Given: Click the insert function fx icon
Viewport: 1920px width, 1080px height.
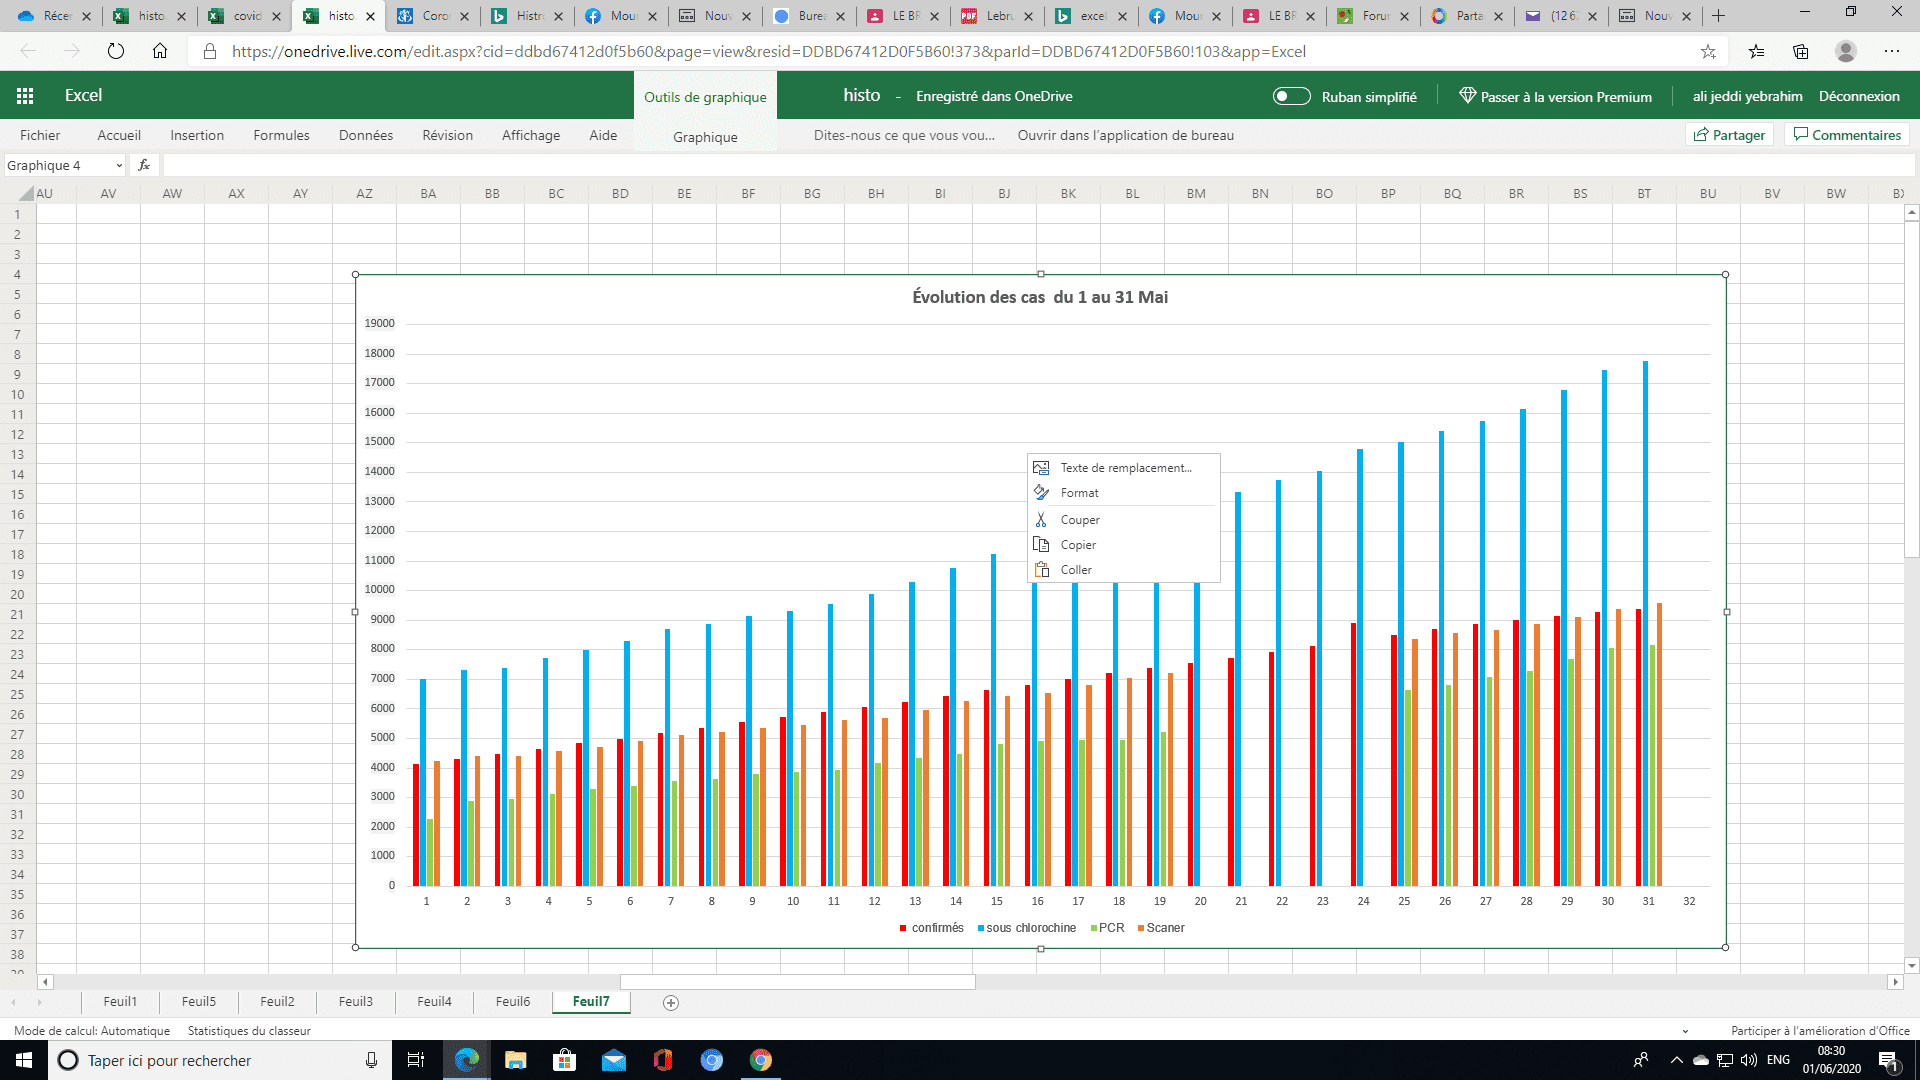Looking at the screenshot, I should coord(144,166).
